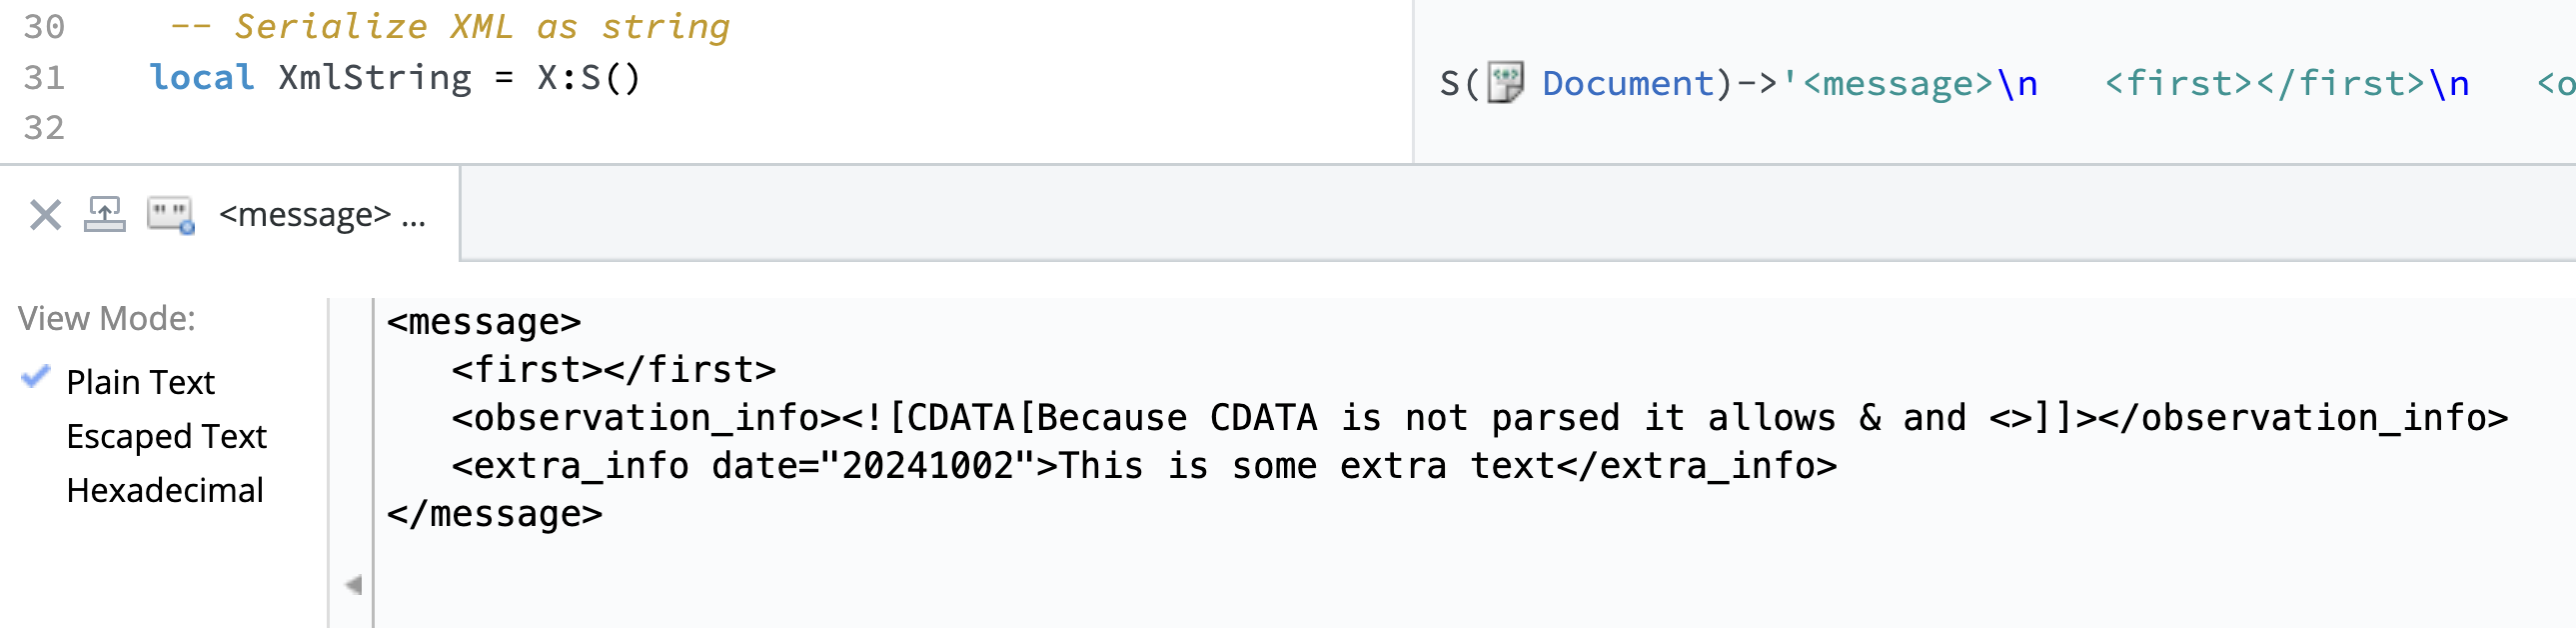
Task: Open the Document link in the annotation
Action: pyautogui.click(x=1628, y=83)
